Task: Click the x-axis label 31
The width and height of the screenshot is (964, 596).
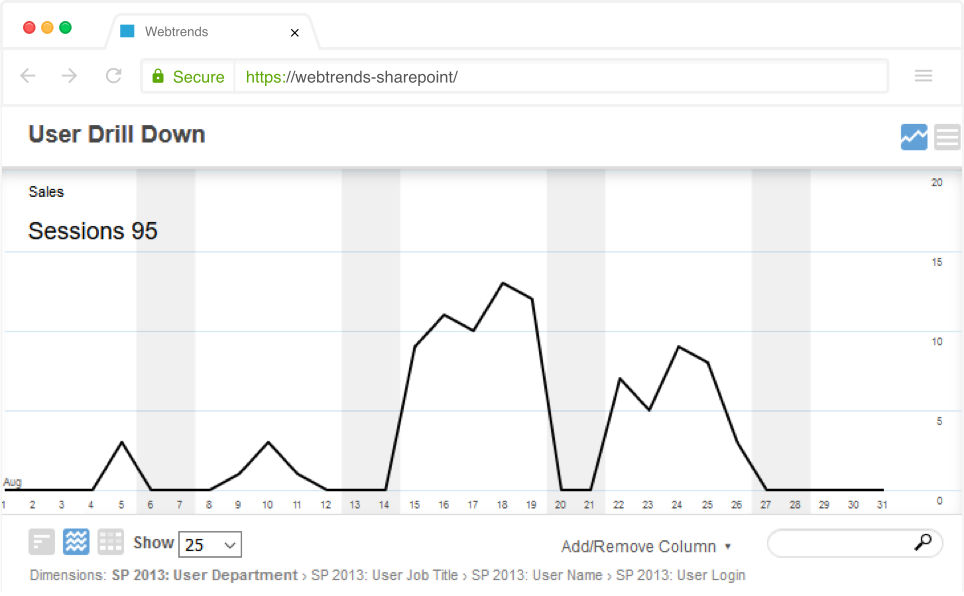Action: point(882,505)
